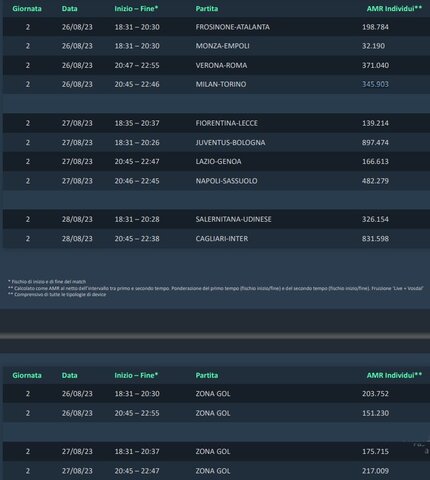430x480 pixels.
Task: Click the time range 18:31 – 20:26
Action: 137,143
